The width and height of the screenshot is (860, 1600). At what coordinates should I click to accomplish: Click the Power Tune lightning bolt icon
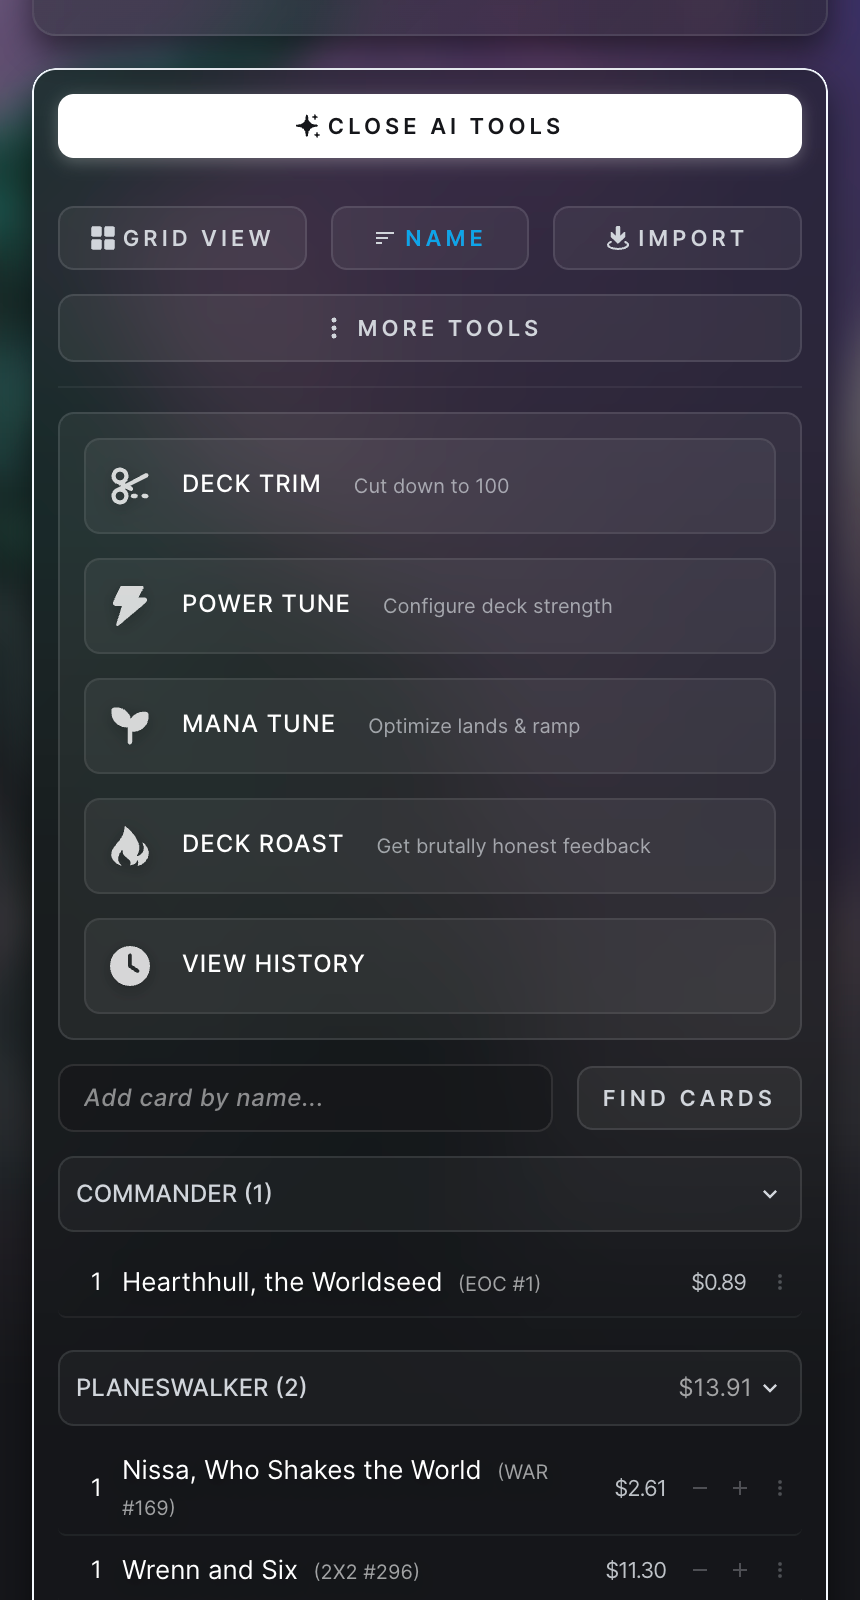pos(130,606)
